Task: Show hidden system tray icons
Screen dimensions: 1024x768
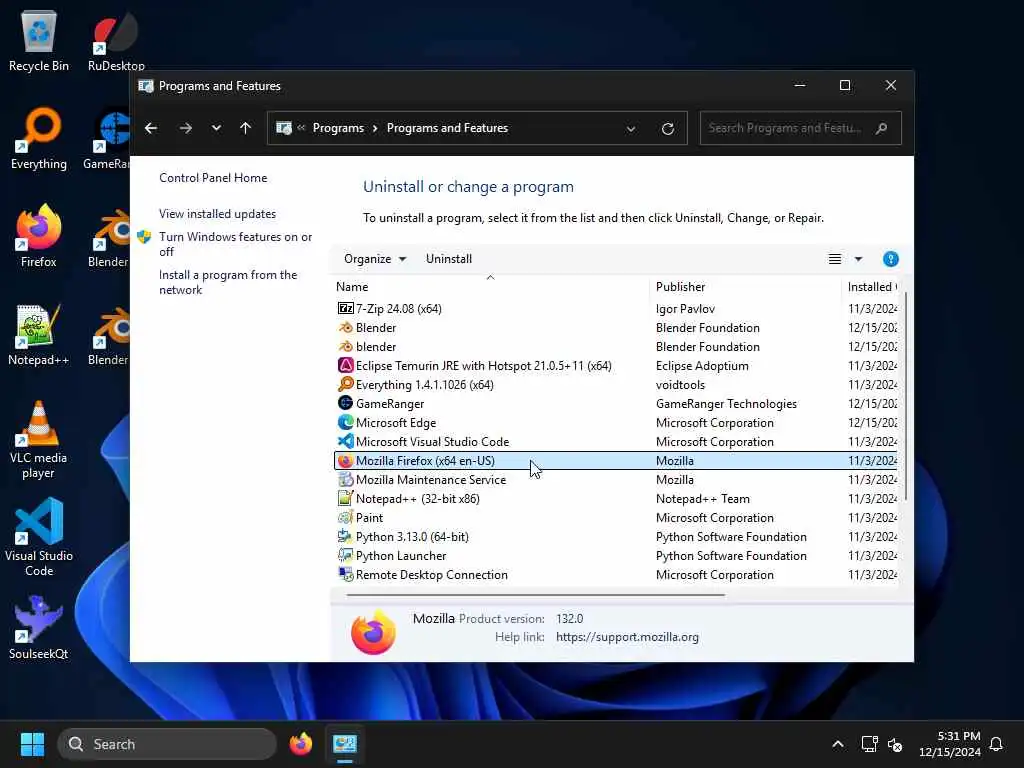Action: point(838,744)
